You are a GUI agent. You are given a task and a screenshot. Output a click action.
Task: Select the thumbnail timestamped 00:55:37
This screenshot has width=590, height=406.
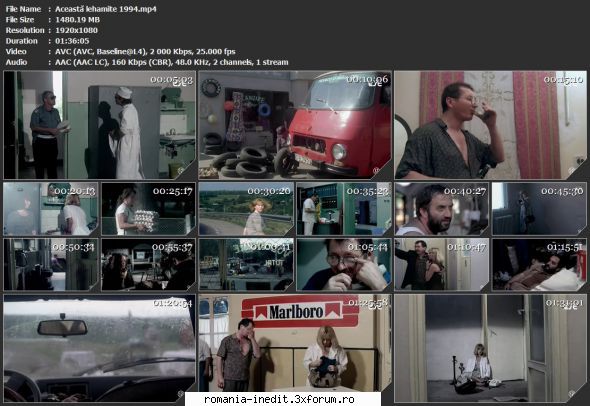tap(148, 265)
